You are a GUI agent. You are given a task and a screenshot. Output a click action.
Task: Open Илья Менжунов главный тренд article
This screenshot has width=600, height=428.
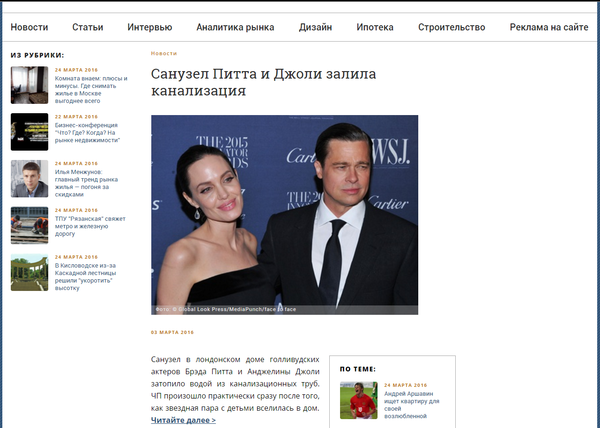coord(85,182)
